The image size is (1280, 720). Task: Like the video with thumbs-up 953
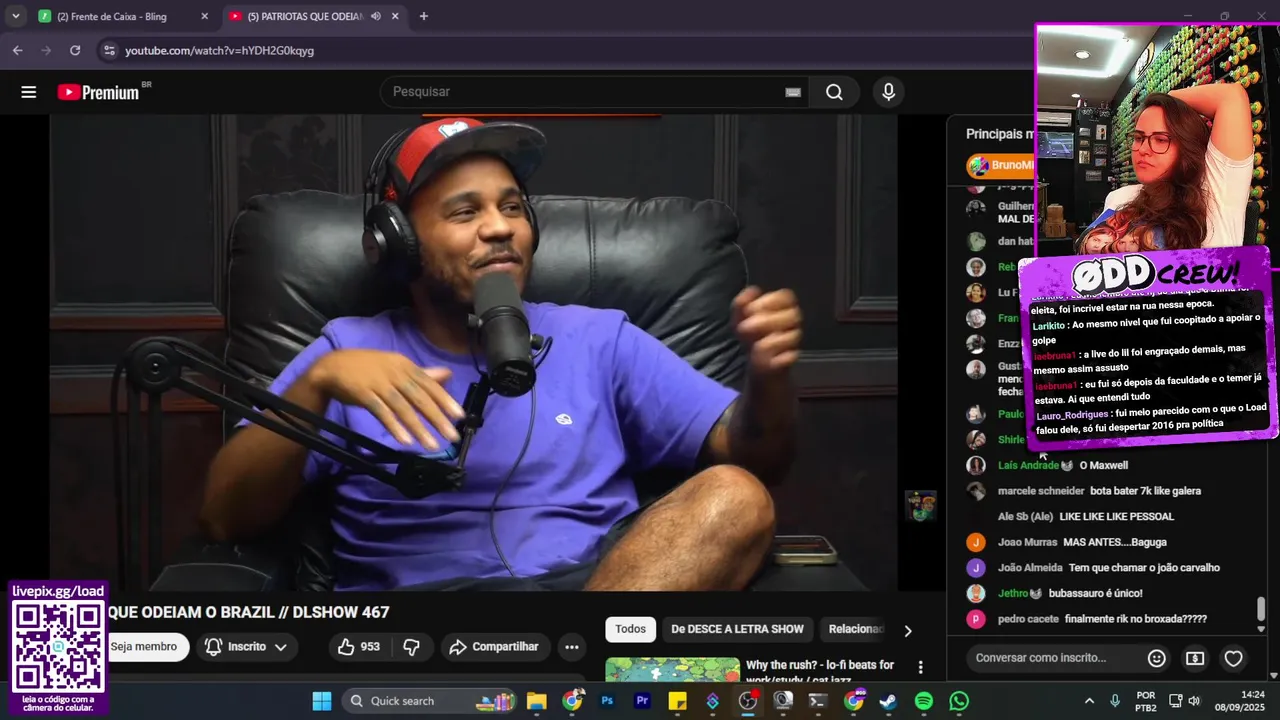358,647
